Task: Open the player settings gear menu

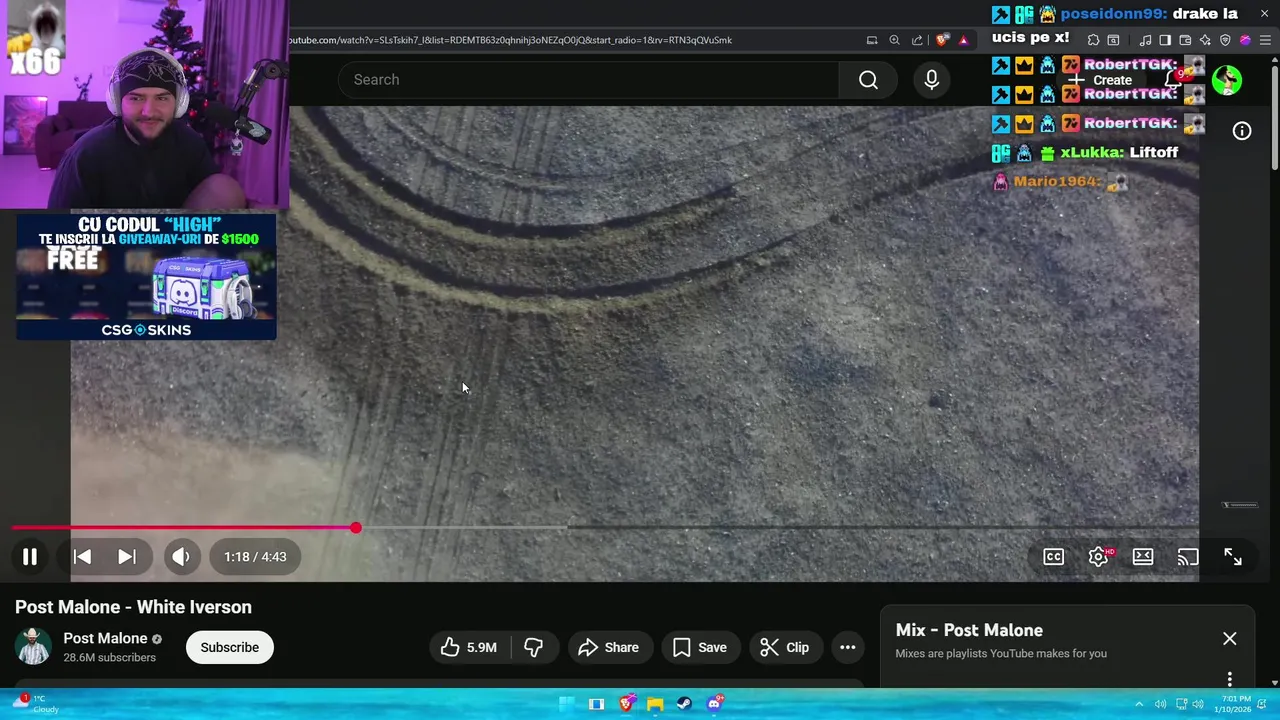Action: pyautogui.click(x=1098, y=557)
